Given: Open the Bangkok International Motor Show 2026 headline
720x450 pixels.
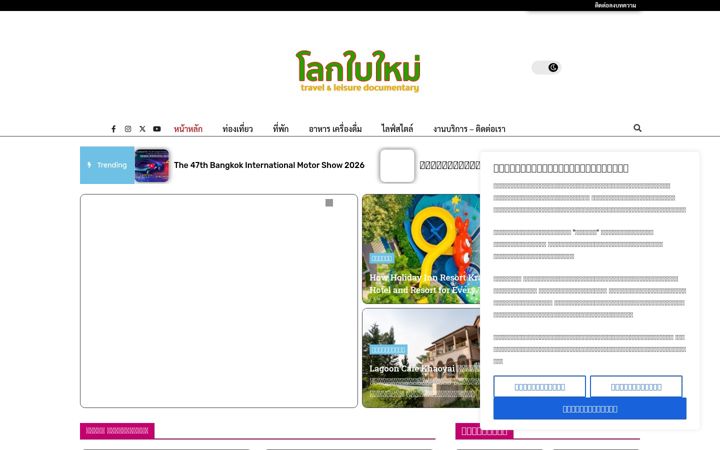Looking at the screenshot, I should click(269, 165).
